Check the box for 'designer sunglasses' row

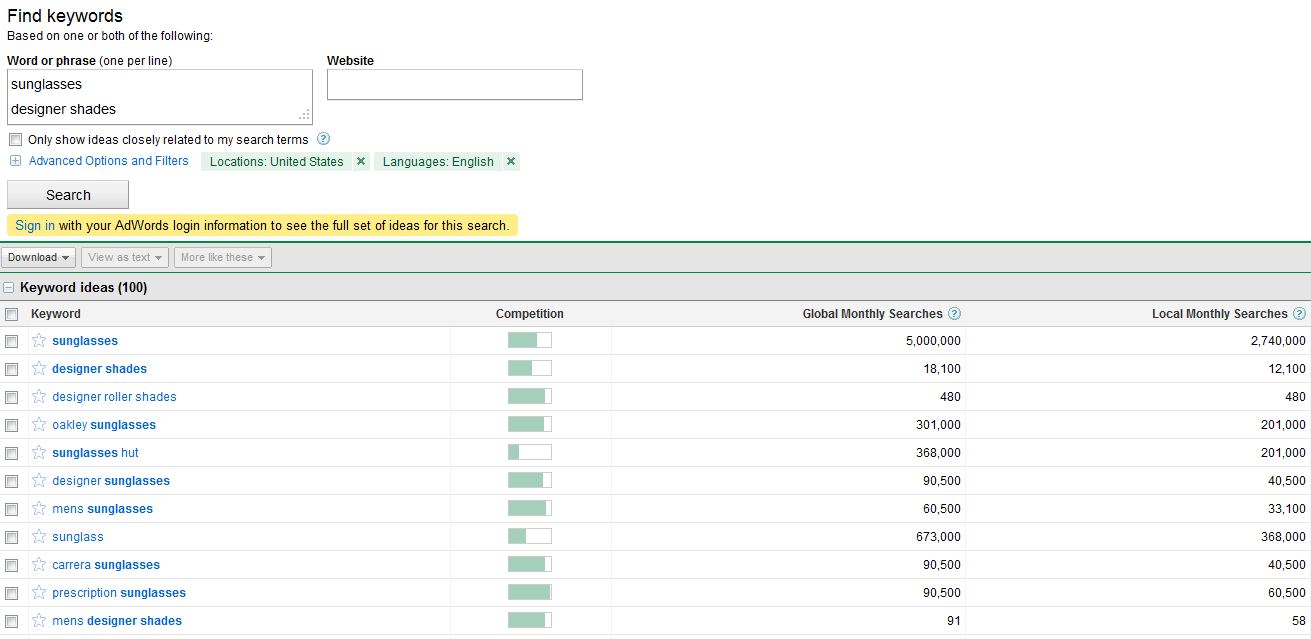12,481
